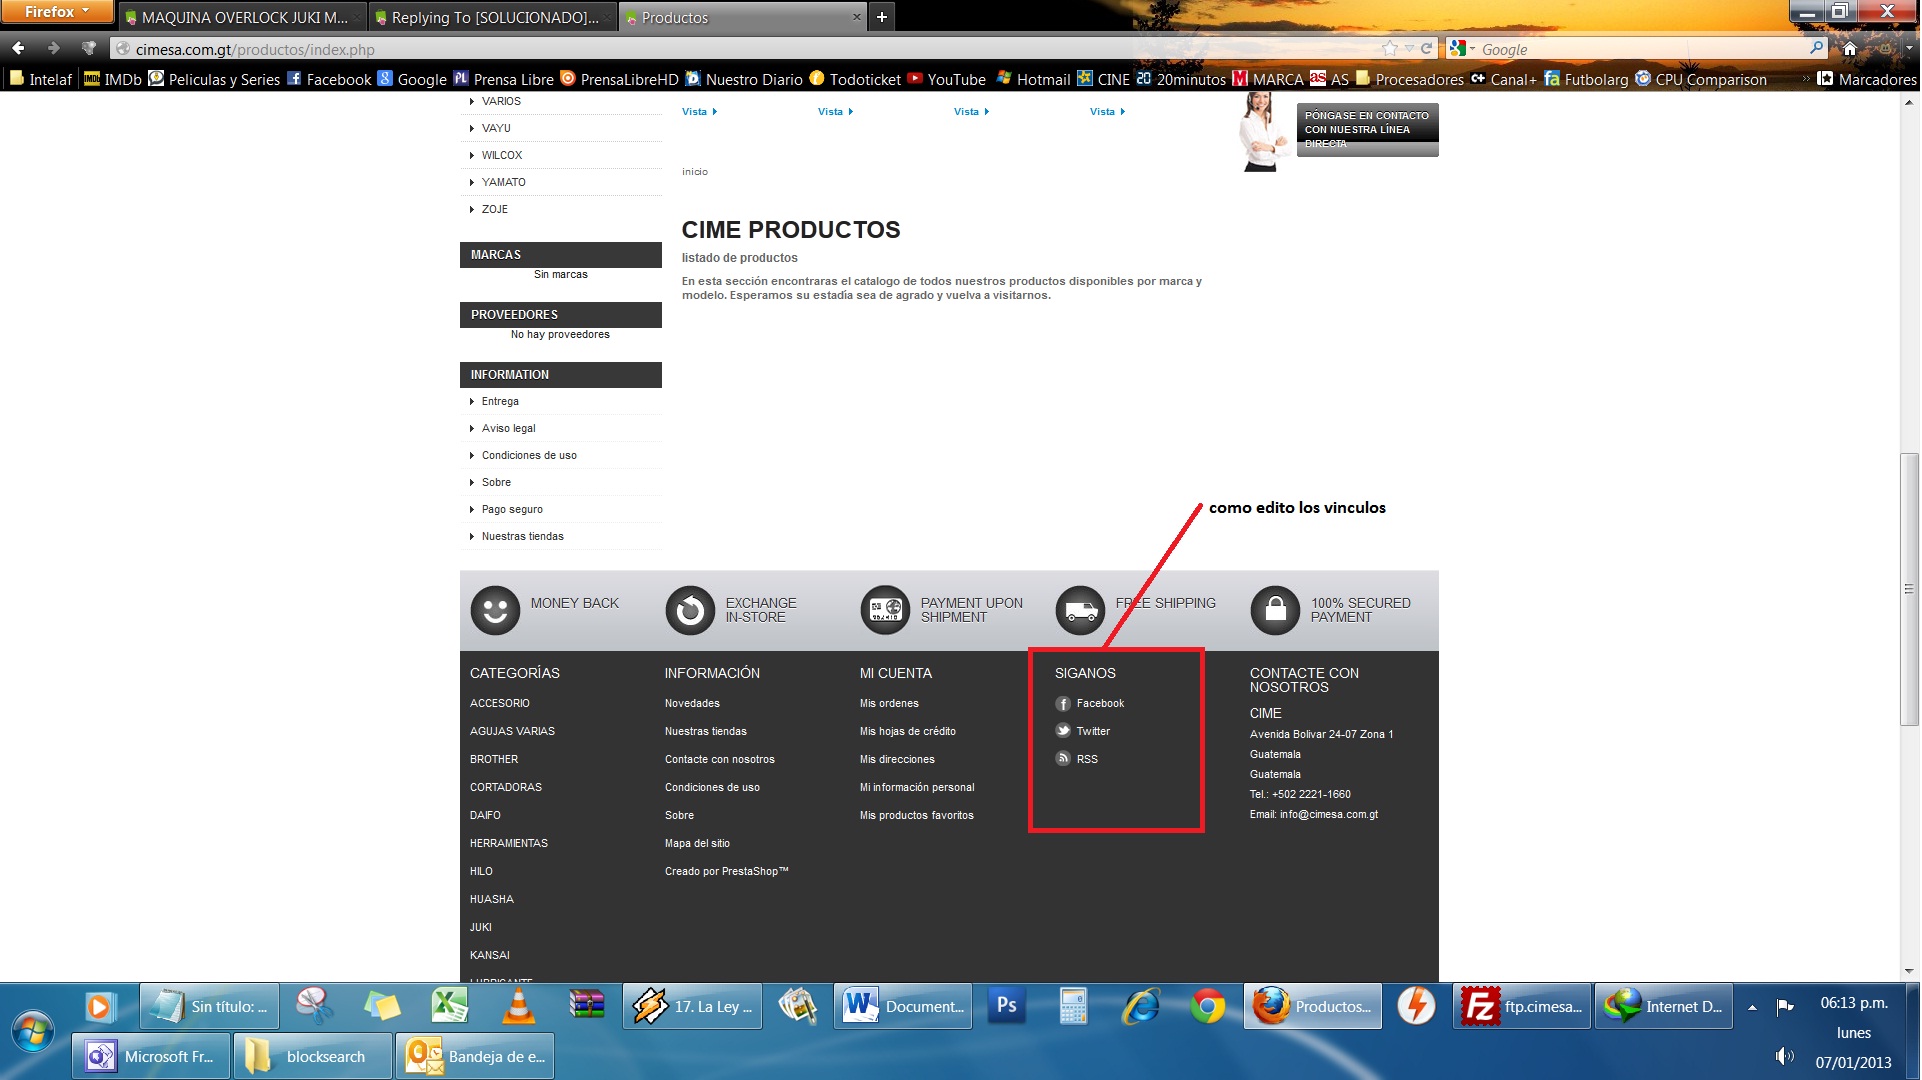1922x1080 pixels.
Task: Click the Firefox home button icon
Action: tap(1850, 49)
